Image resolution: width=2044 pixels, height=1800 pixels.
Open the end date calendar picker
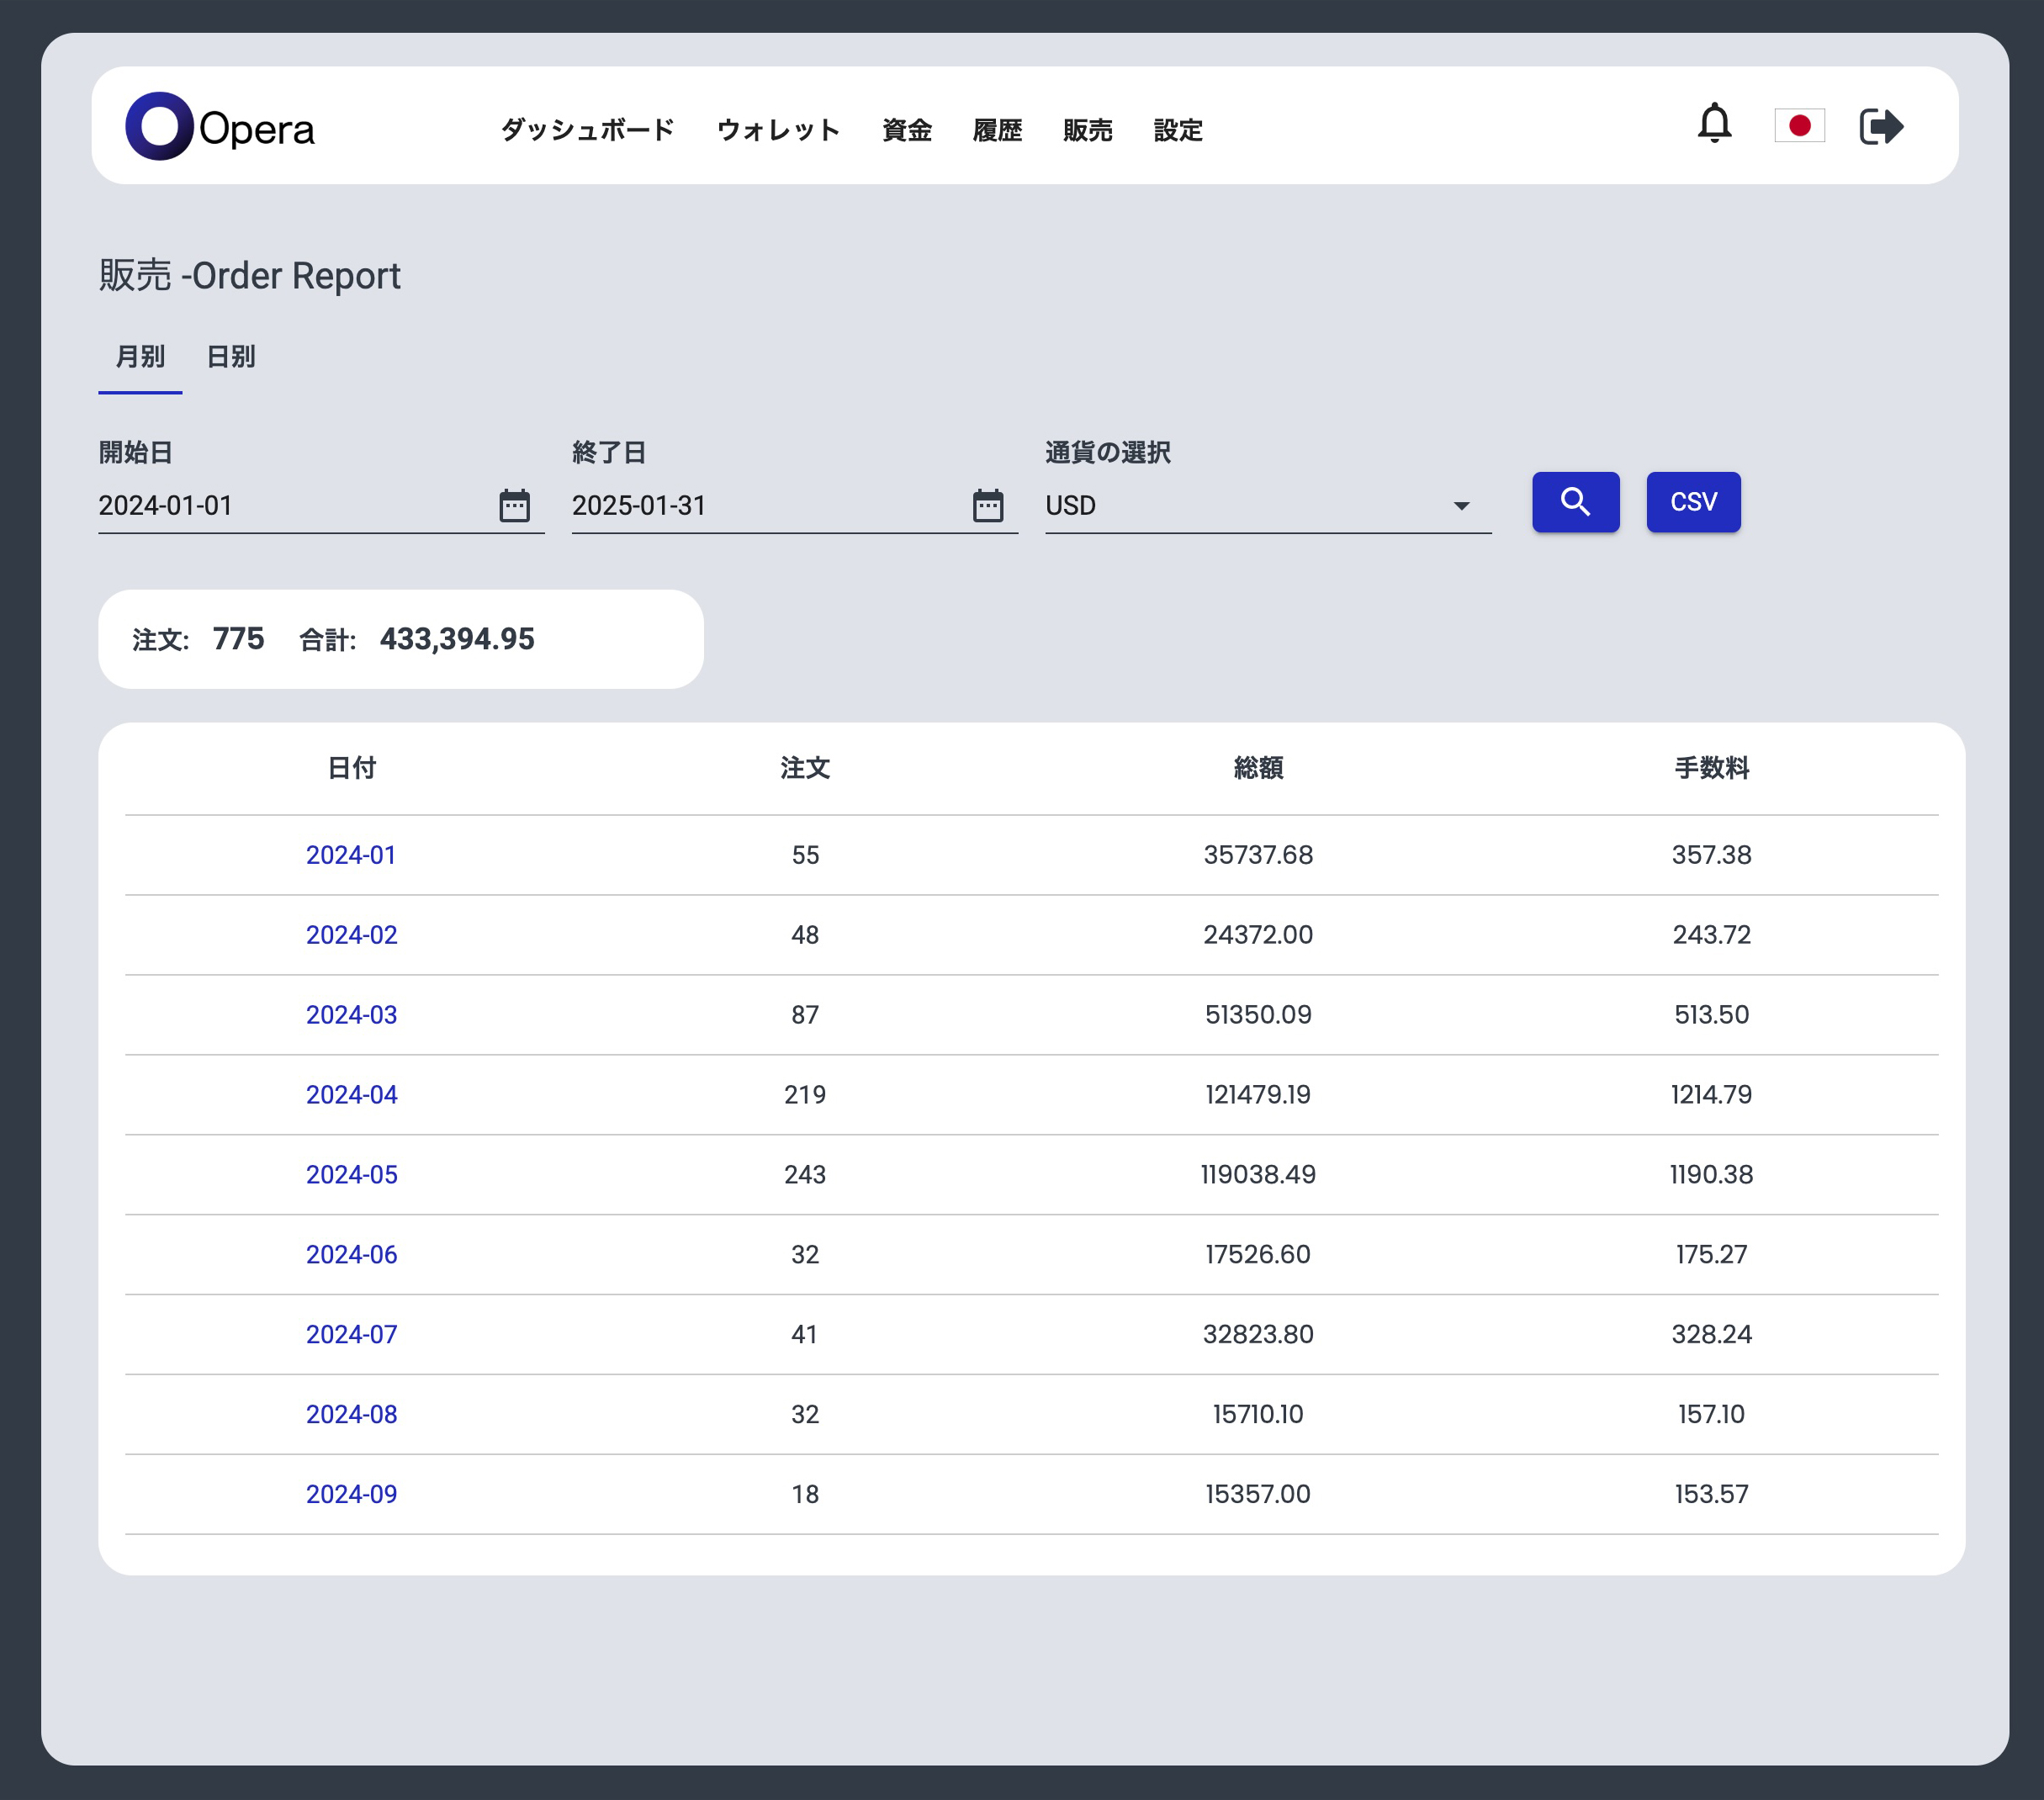pos(987,505)
